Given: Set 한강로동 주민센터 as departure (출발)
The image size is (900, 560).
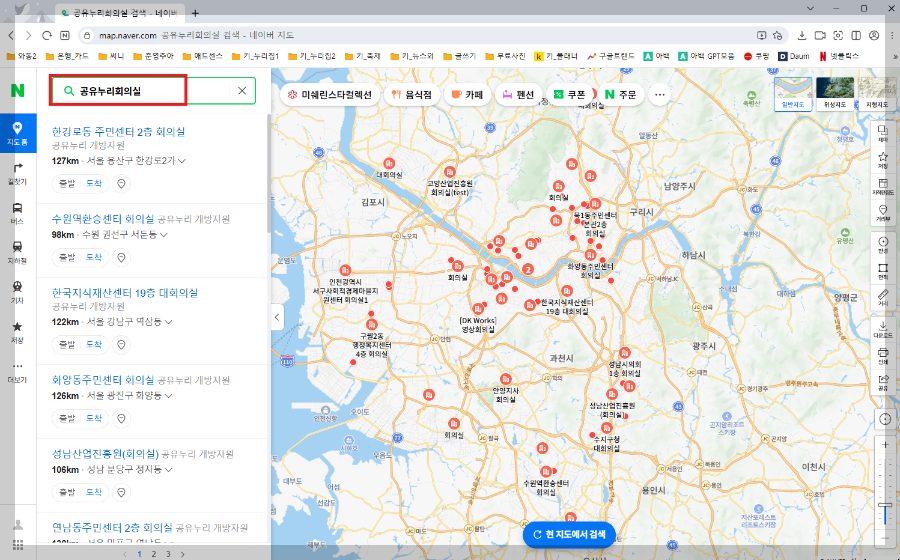Looking at the screenshot, I should tap(67, 184).
